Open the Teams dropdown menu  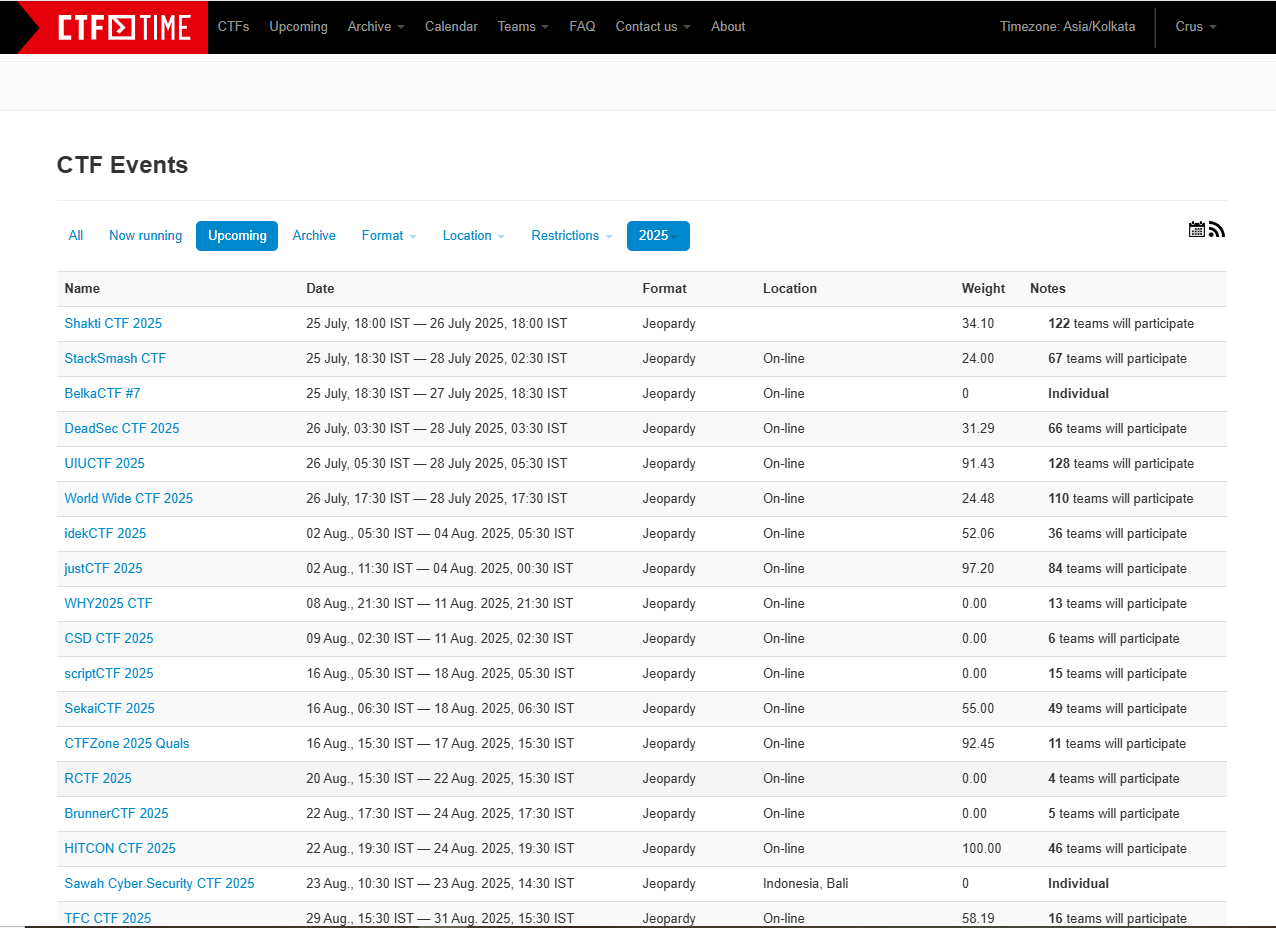523,27
